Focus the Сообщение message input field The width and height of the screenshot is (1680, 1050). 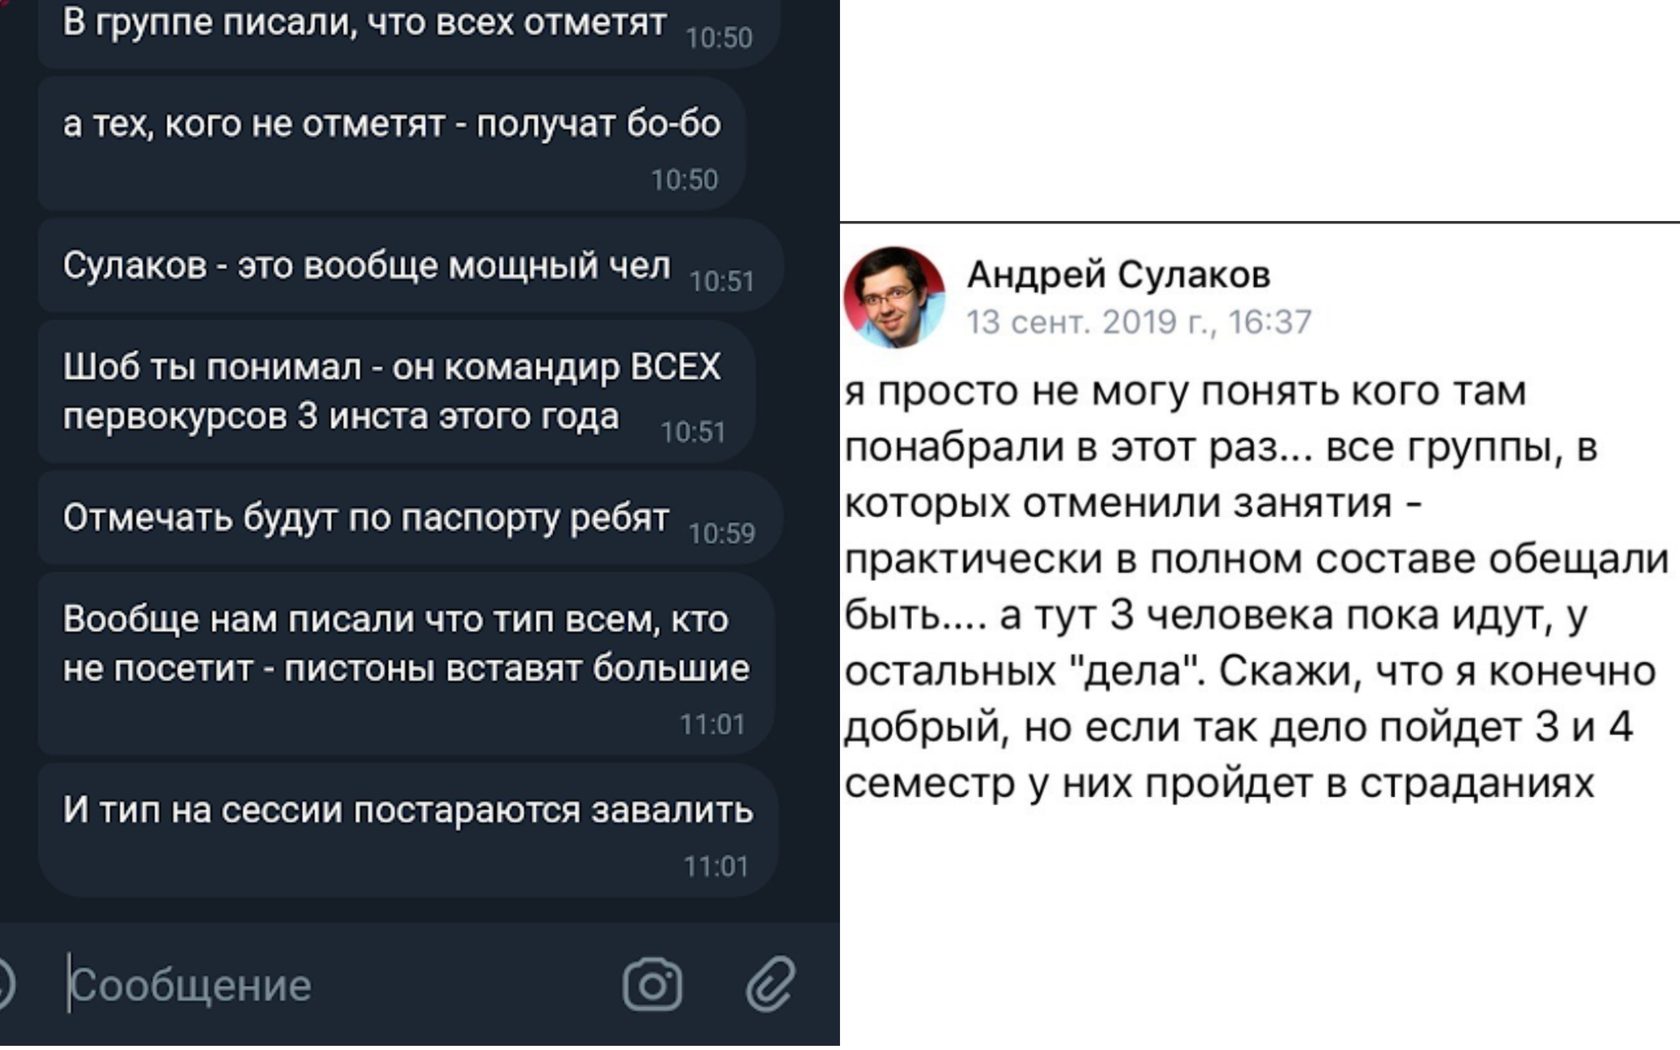click(330, 986)
